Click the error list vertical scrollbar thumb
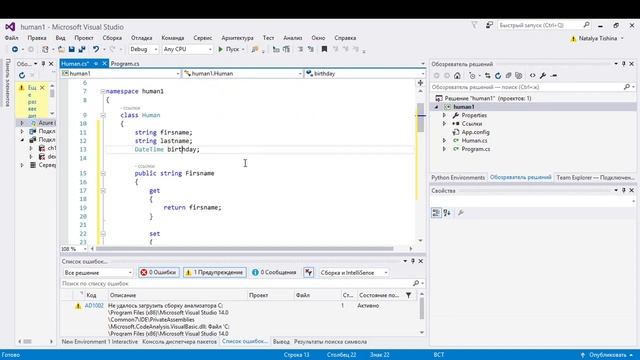640x360 pixels. pos(422,308)
